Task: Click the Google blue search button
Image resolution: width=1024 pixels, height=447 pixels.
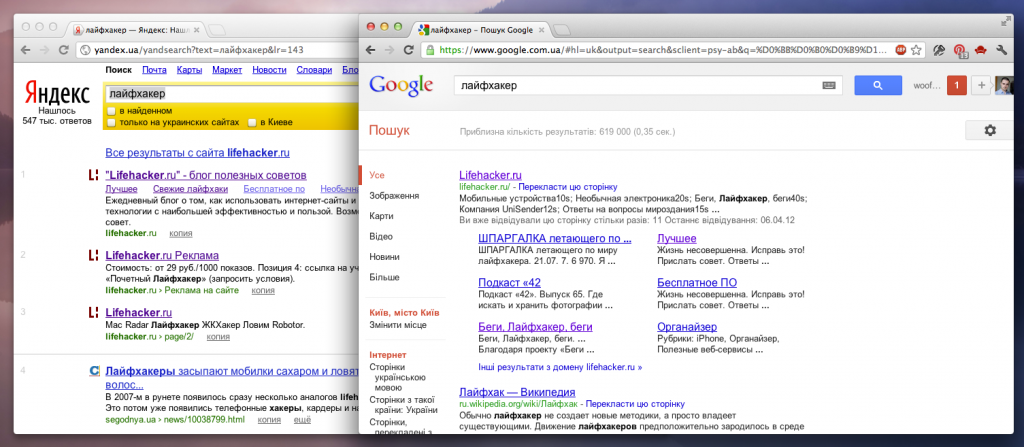Action: coord(878,85)
